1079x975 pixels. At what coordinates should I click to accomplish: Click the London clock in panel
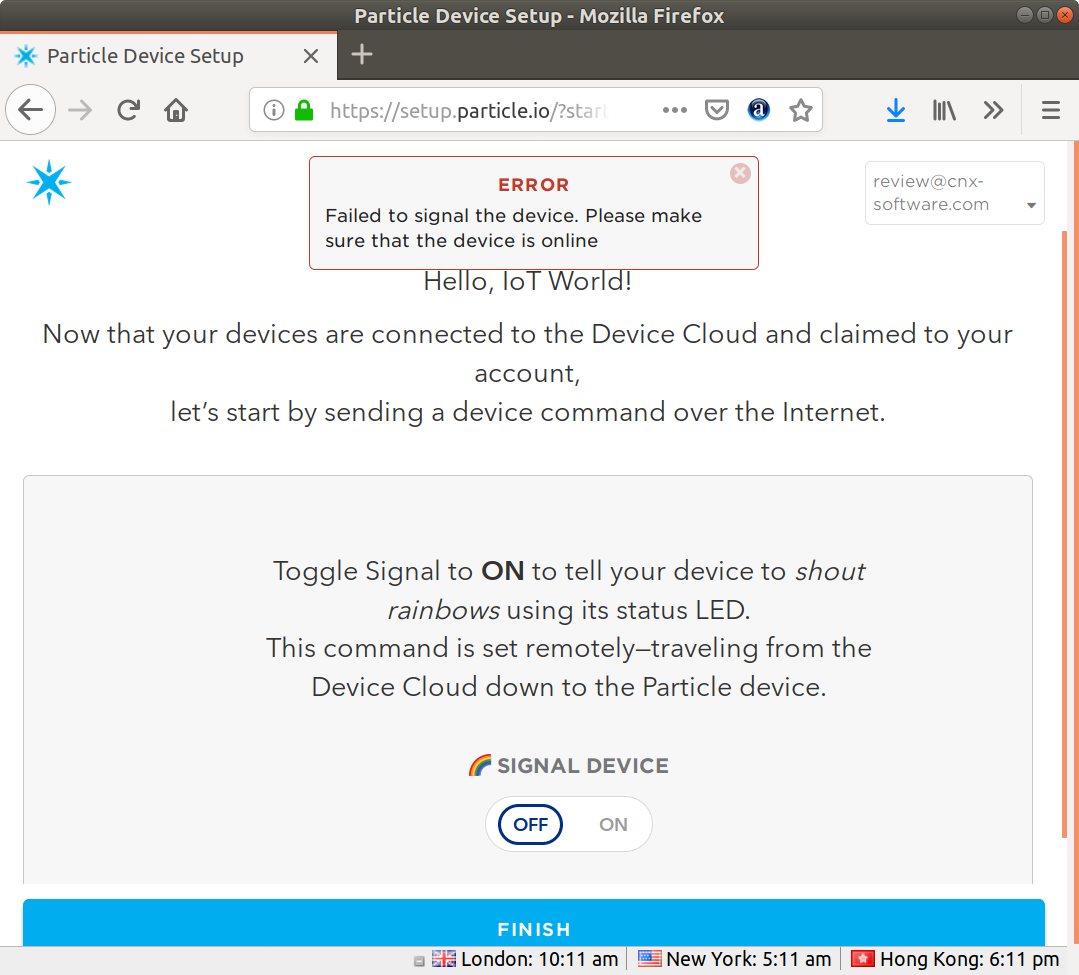click(x=540, y=959)
